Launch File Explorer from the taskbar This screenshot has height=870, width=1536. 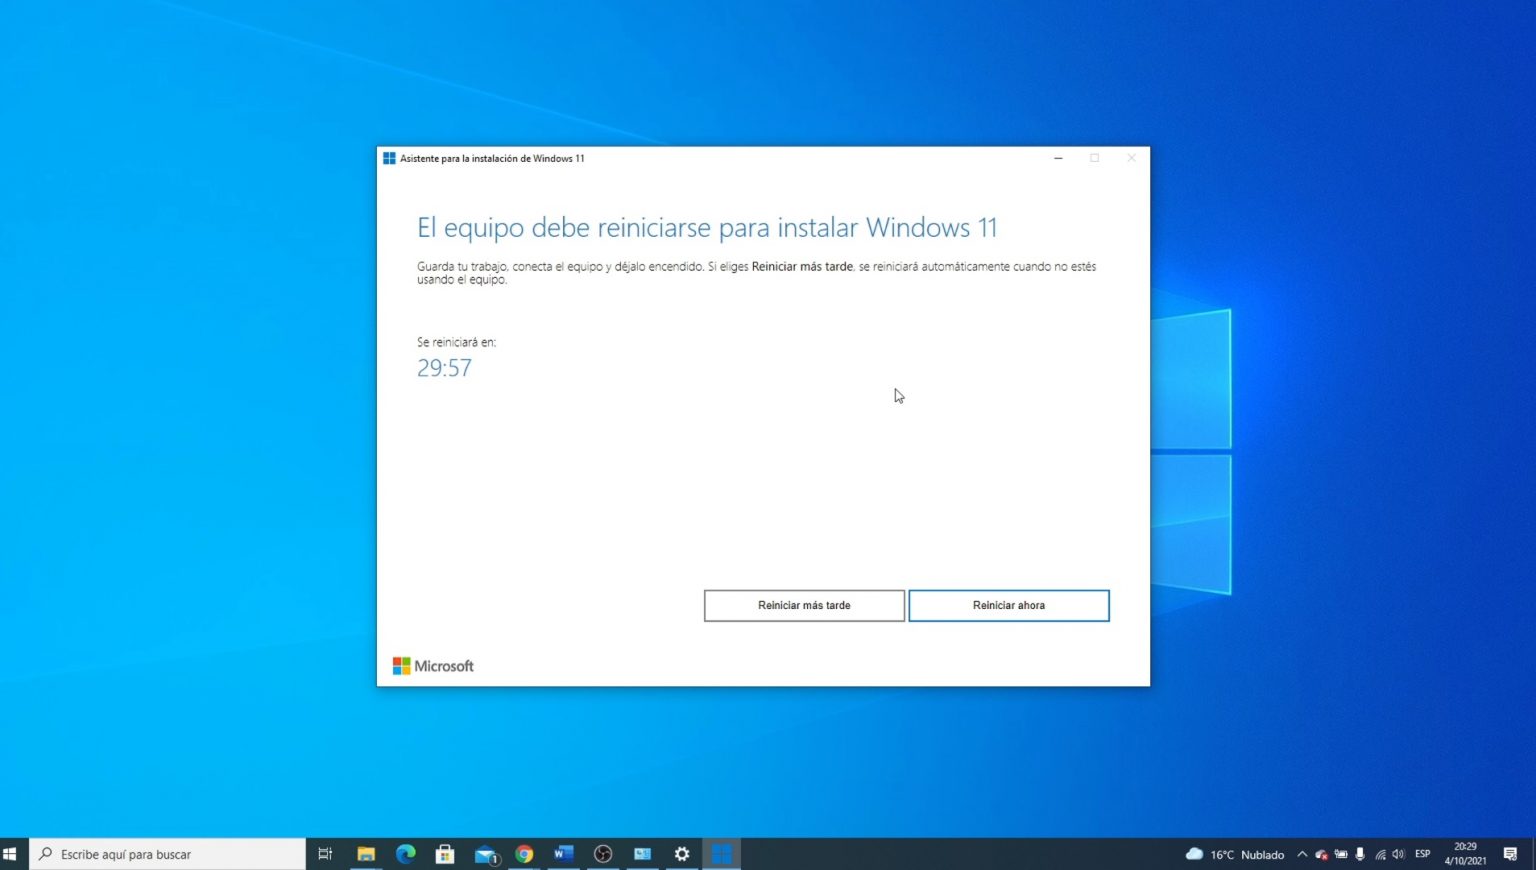[366, 854]
